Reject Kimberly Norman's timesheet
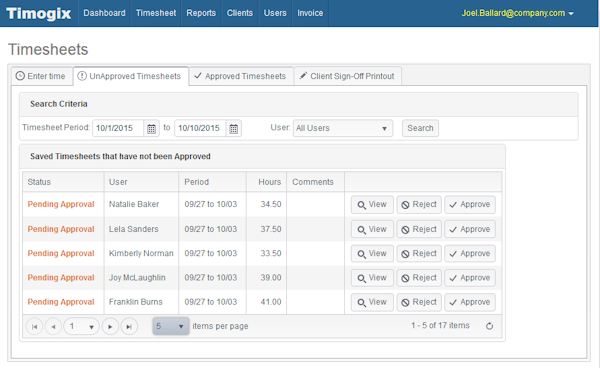This screenshot has width=600, height=368. coord(419,254)
